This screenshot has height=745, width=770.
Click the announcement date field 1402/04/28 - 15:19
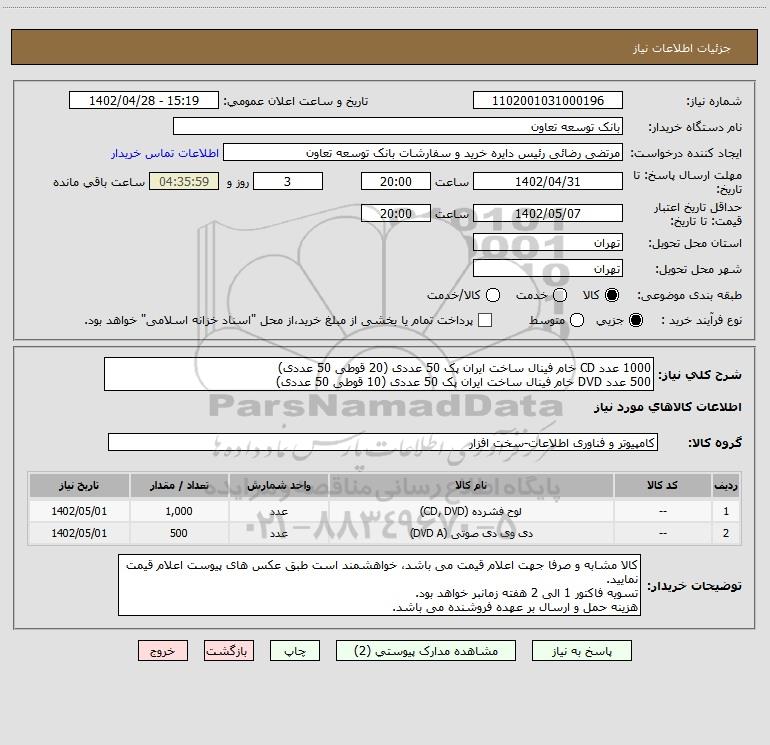click(x=144, y=100)
